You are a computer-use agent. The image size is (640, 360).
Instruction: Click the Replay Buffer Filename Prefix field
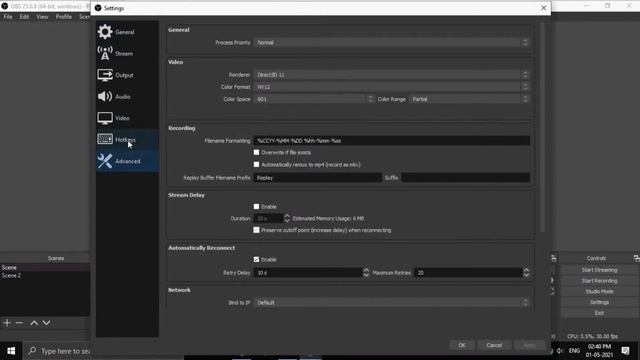tap(318, 178)
